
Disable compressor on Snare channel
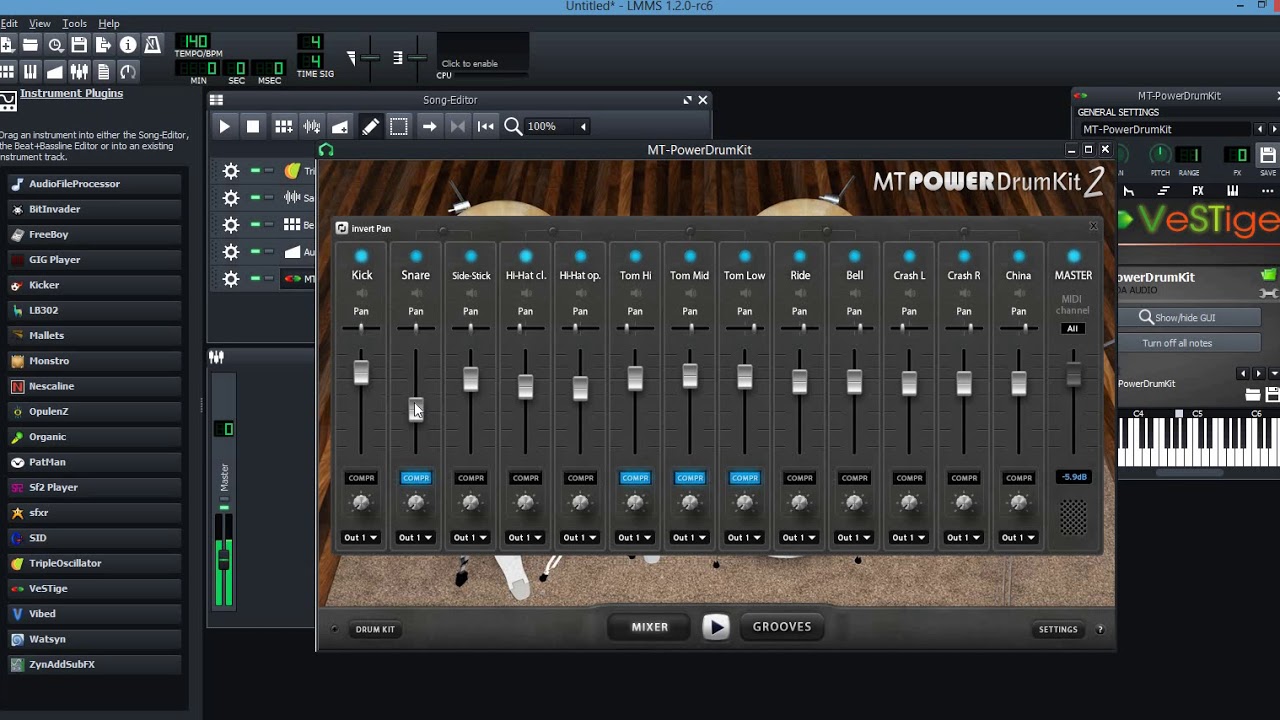tap(416, 478)
